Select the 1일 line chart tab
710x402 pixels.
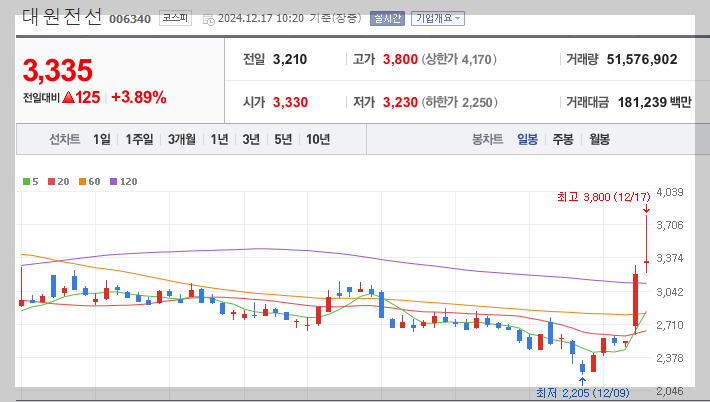click(x=102, y=139)
